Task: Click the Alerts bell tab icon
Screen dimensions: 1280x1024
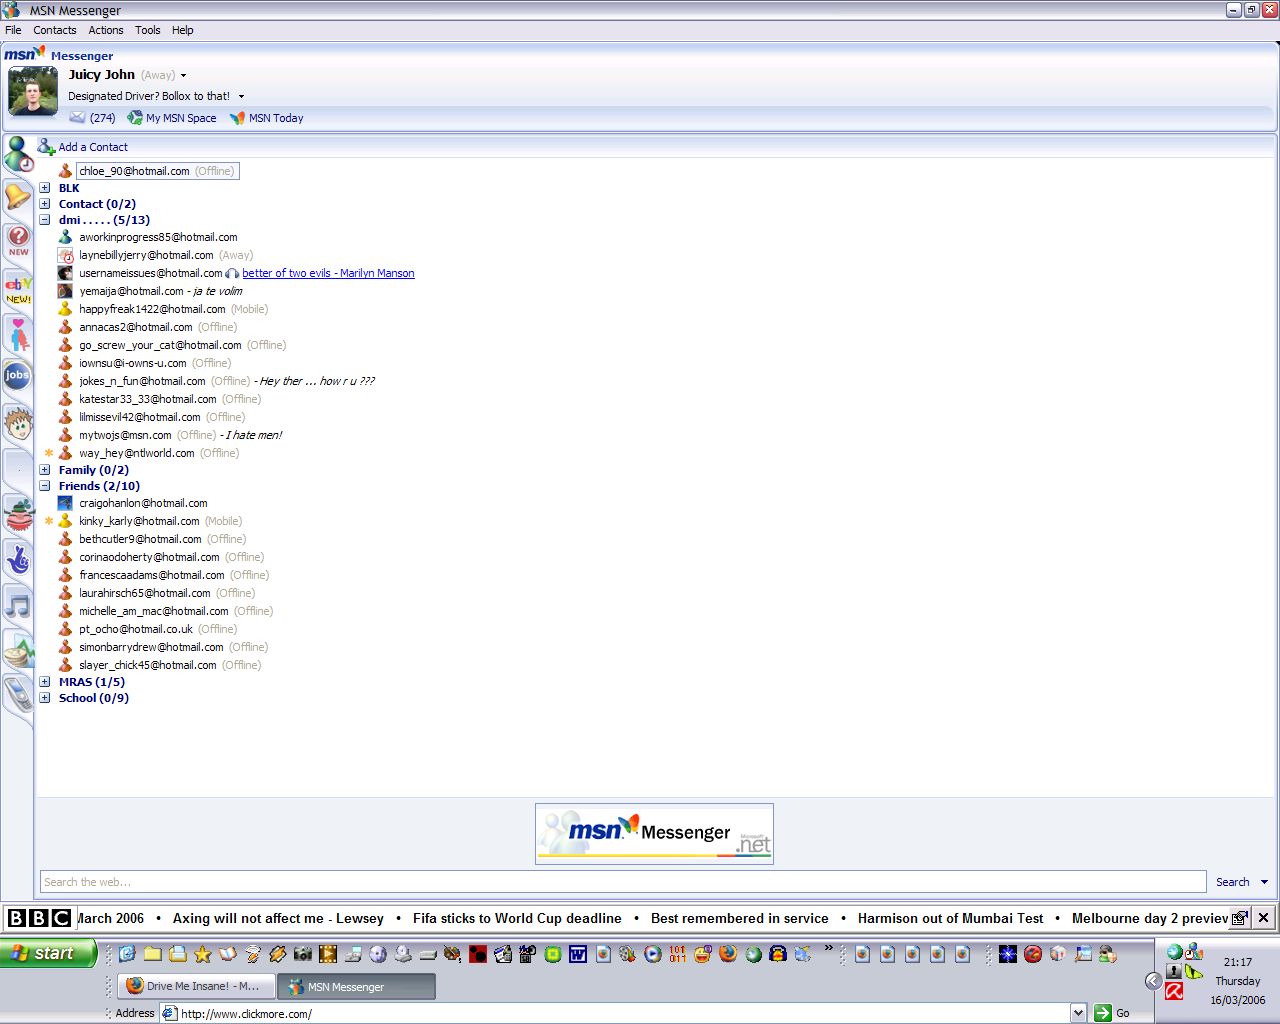Action: [18, 196]
